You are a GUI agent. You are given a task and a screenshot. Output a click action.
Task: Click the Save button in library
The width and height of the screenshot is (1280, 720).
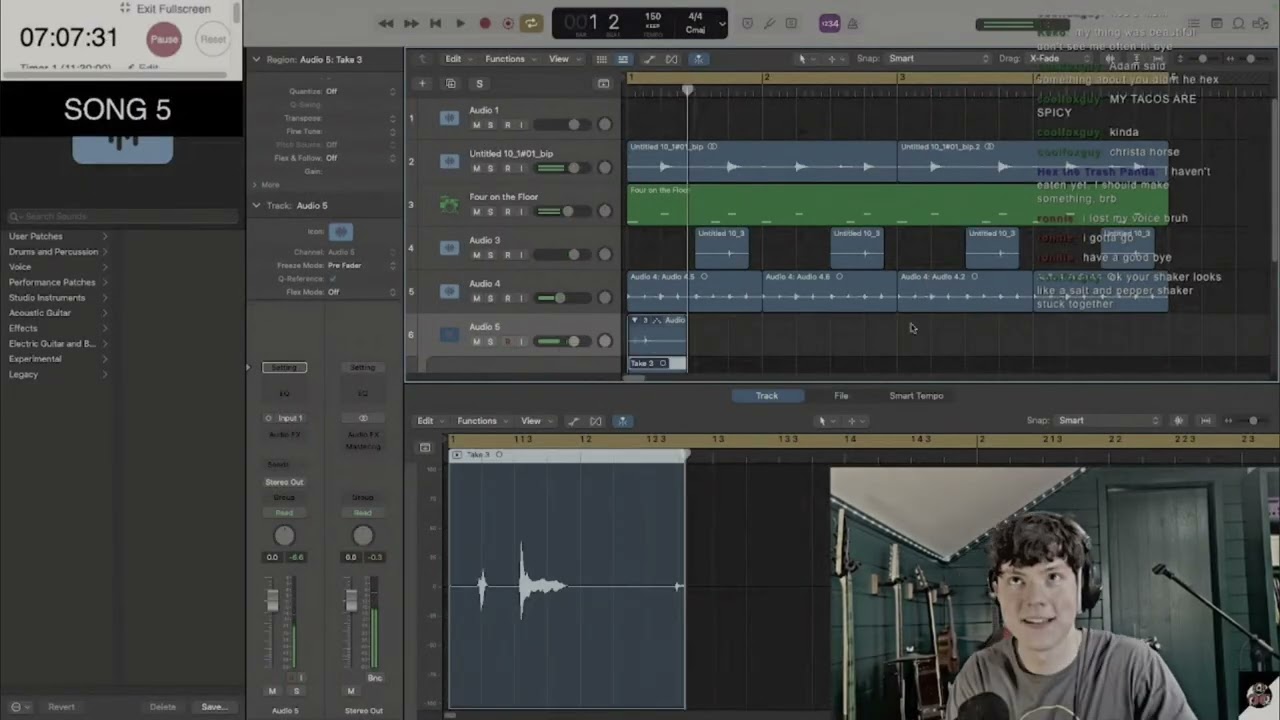point(214,707)
